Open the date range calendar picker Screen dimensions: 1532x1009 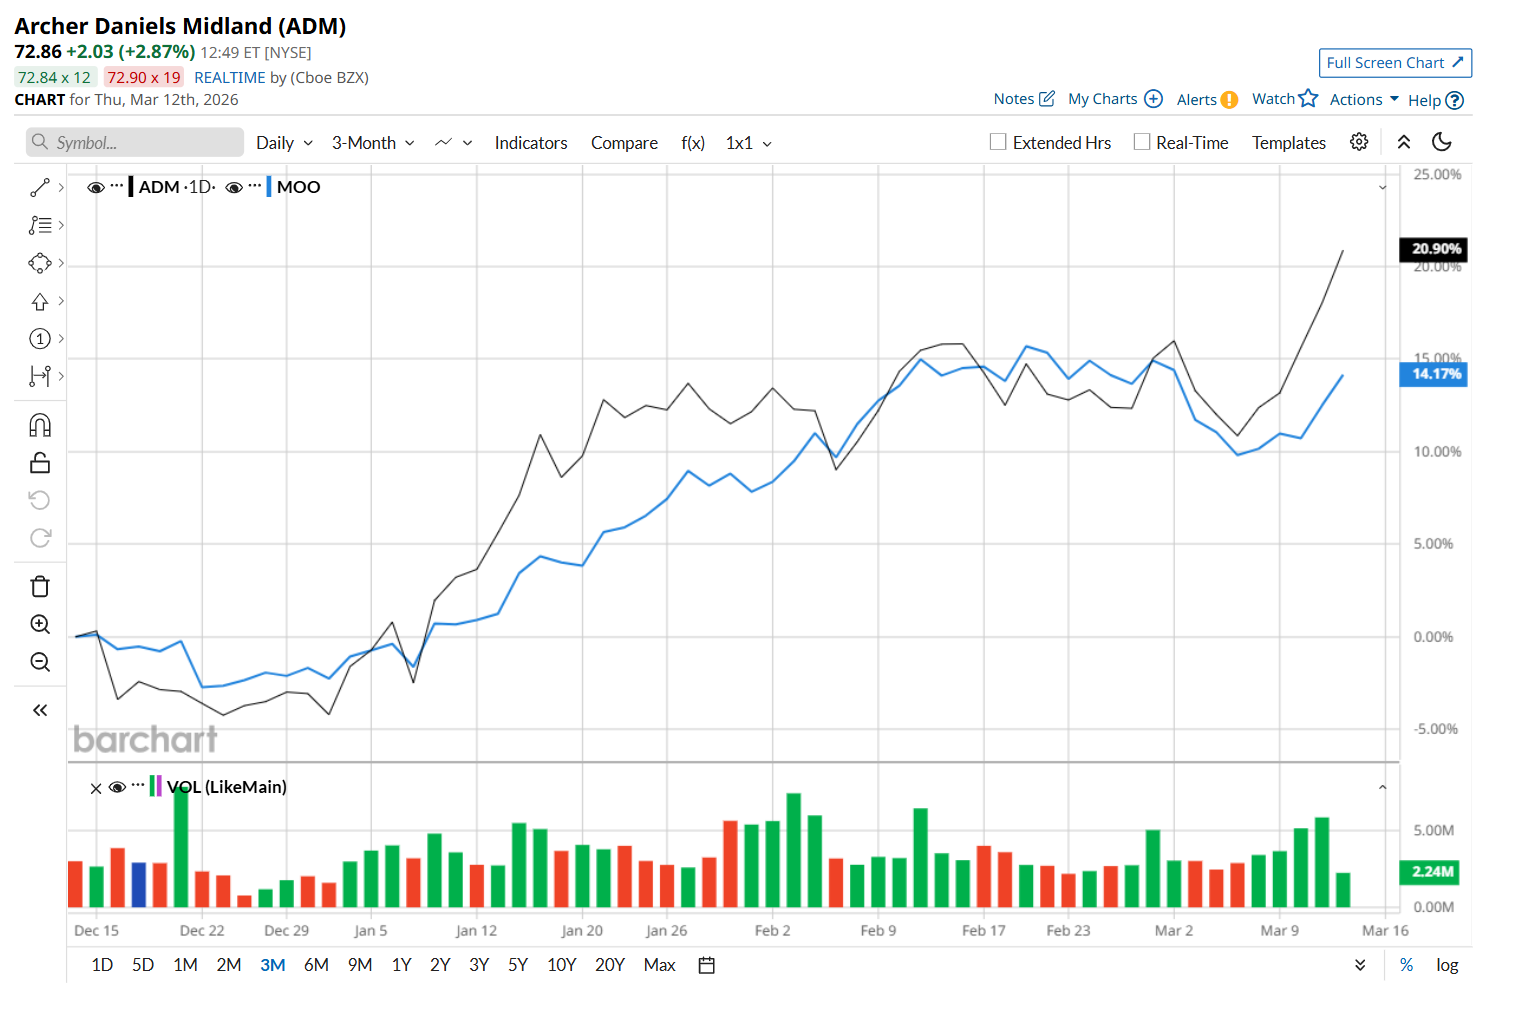click(x=707, y=965)
